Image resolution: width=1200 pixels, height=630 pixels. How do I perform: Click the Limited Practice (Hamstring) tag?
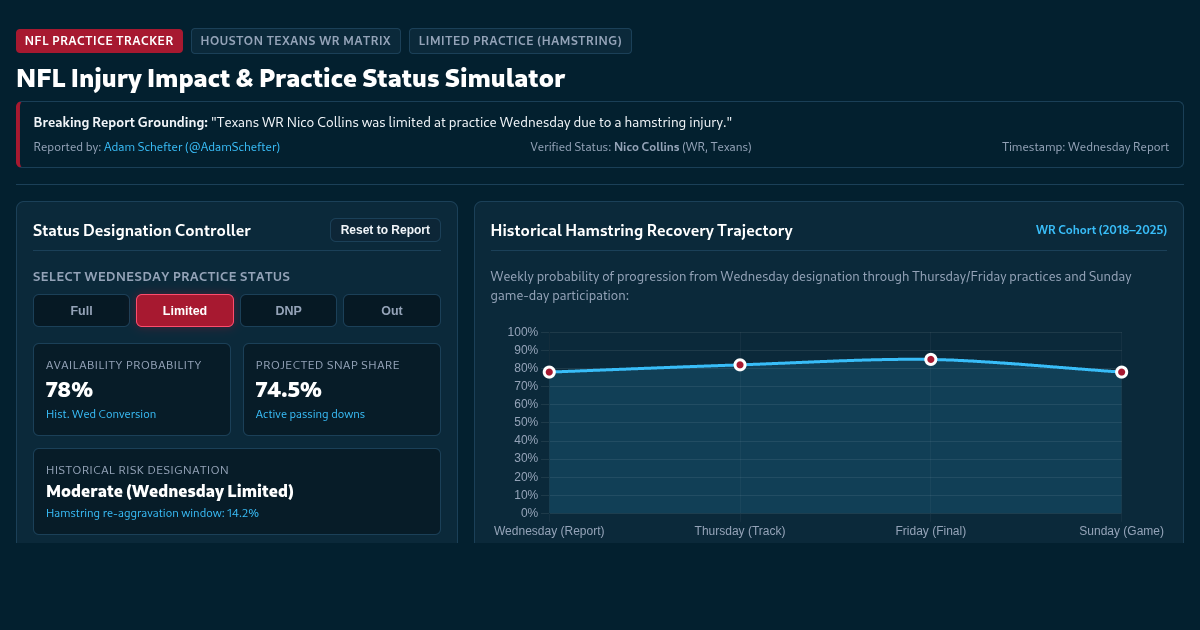pos(520,41)
